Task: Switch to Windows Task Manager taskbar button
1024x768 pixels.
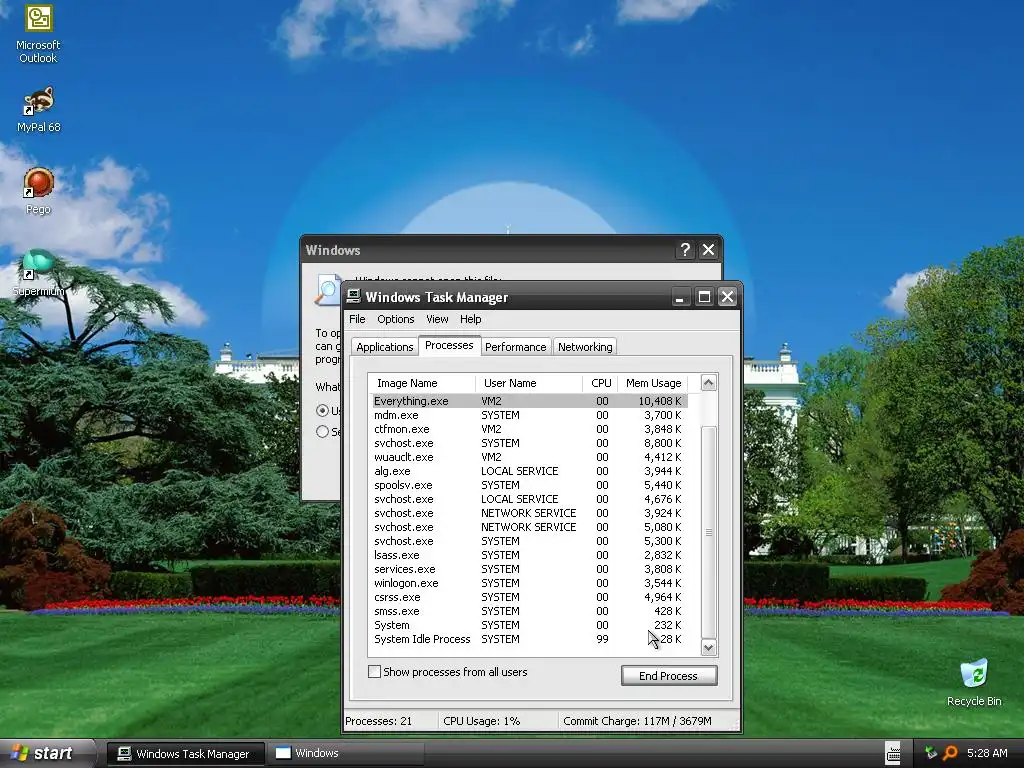Action: (185, 754)
